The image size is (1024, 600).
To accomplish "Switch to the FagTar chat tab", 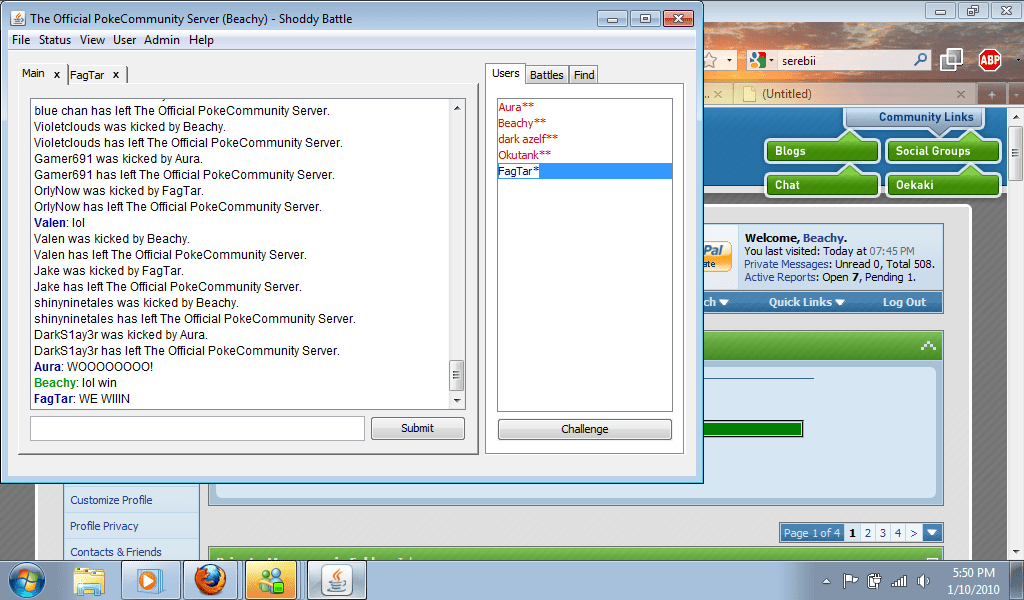I will tap(87, 75).
